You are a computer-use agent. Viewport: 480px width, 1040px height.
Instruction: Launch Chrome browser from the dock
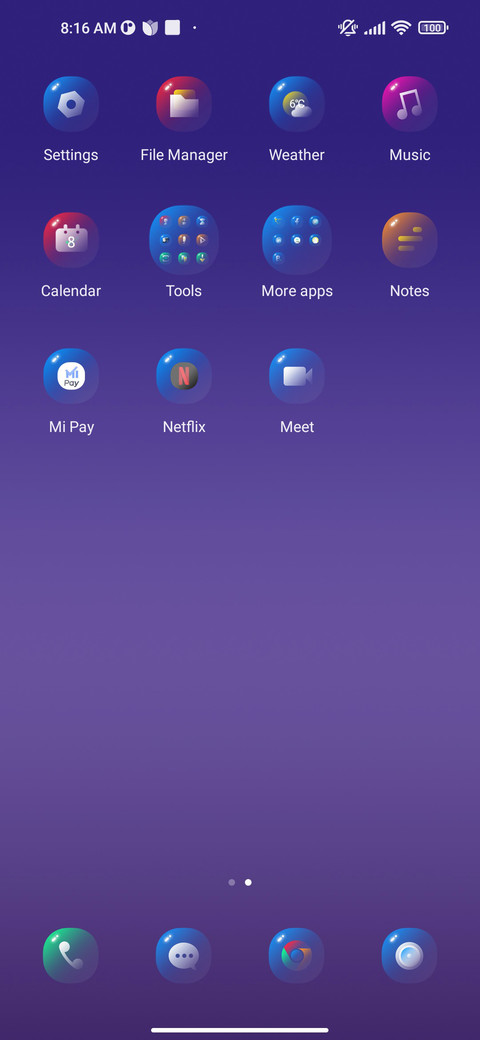pos(296,956)
